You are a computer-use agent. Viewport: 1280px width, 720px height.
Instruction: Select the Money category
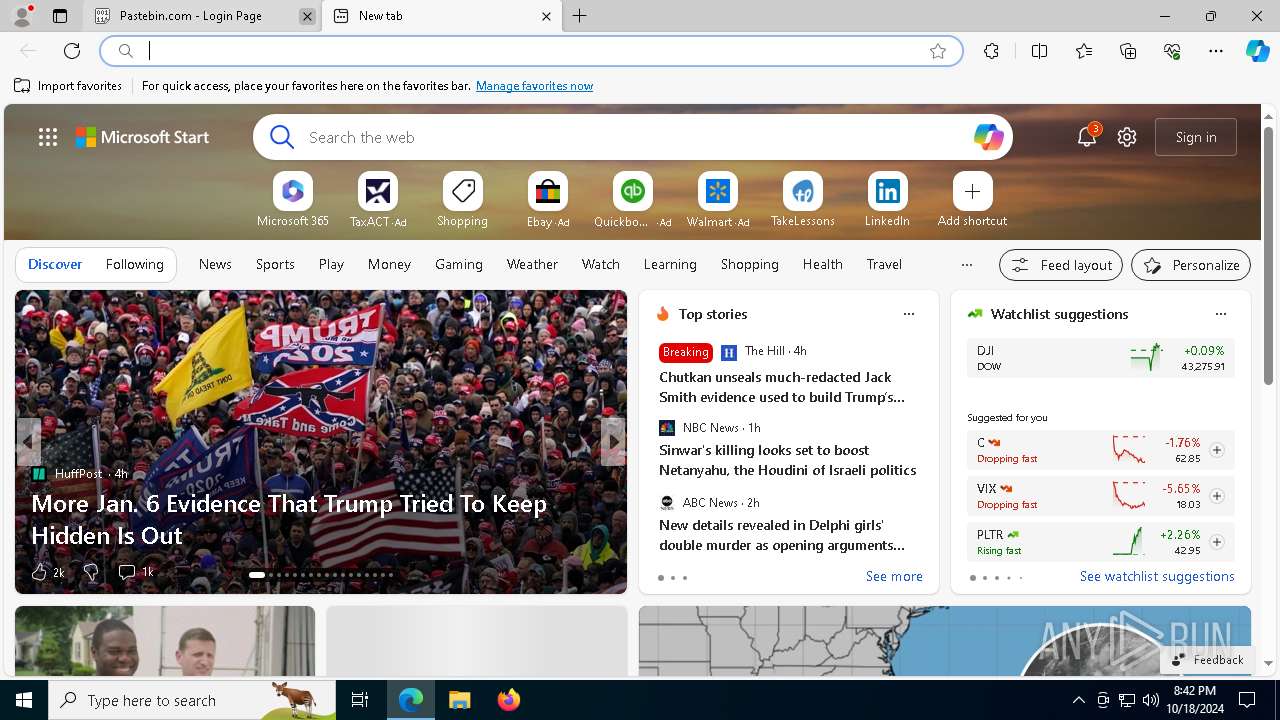tap(389, 264)
